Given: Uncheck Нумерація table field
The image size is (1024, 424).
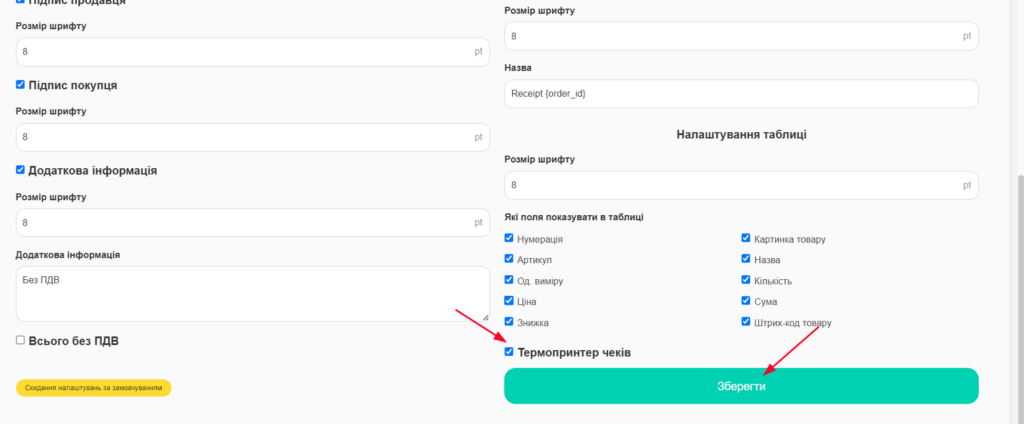Looking at the screenshot, I should pos(509,238).
